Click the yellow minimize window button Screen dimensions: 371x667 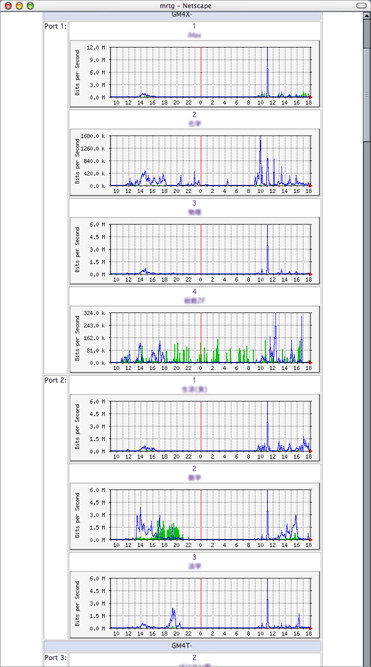[x=19, y=6]
